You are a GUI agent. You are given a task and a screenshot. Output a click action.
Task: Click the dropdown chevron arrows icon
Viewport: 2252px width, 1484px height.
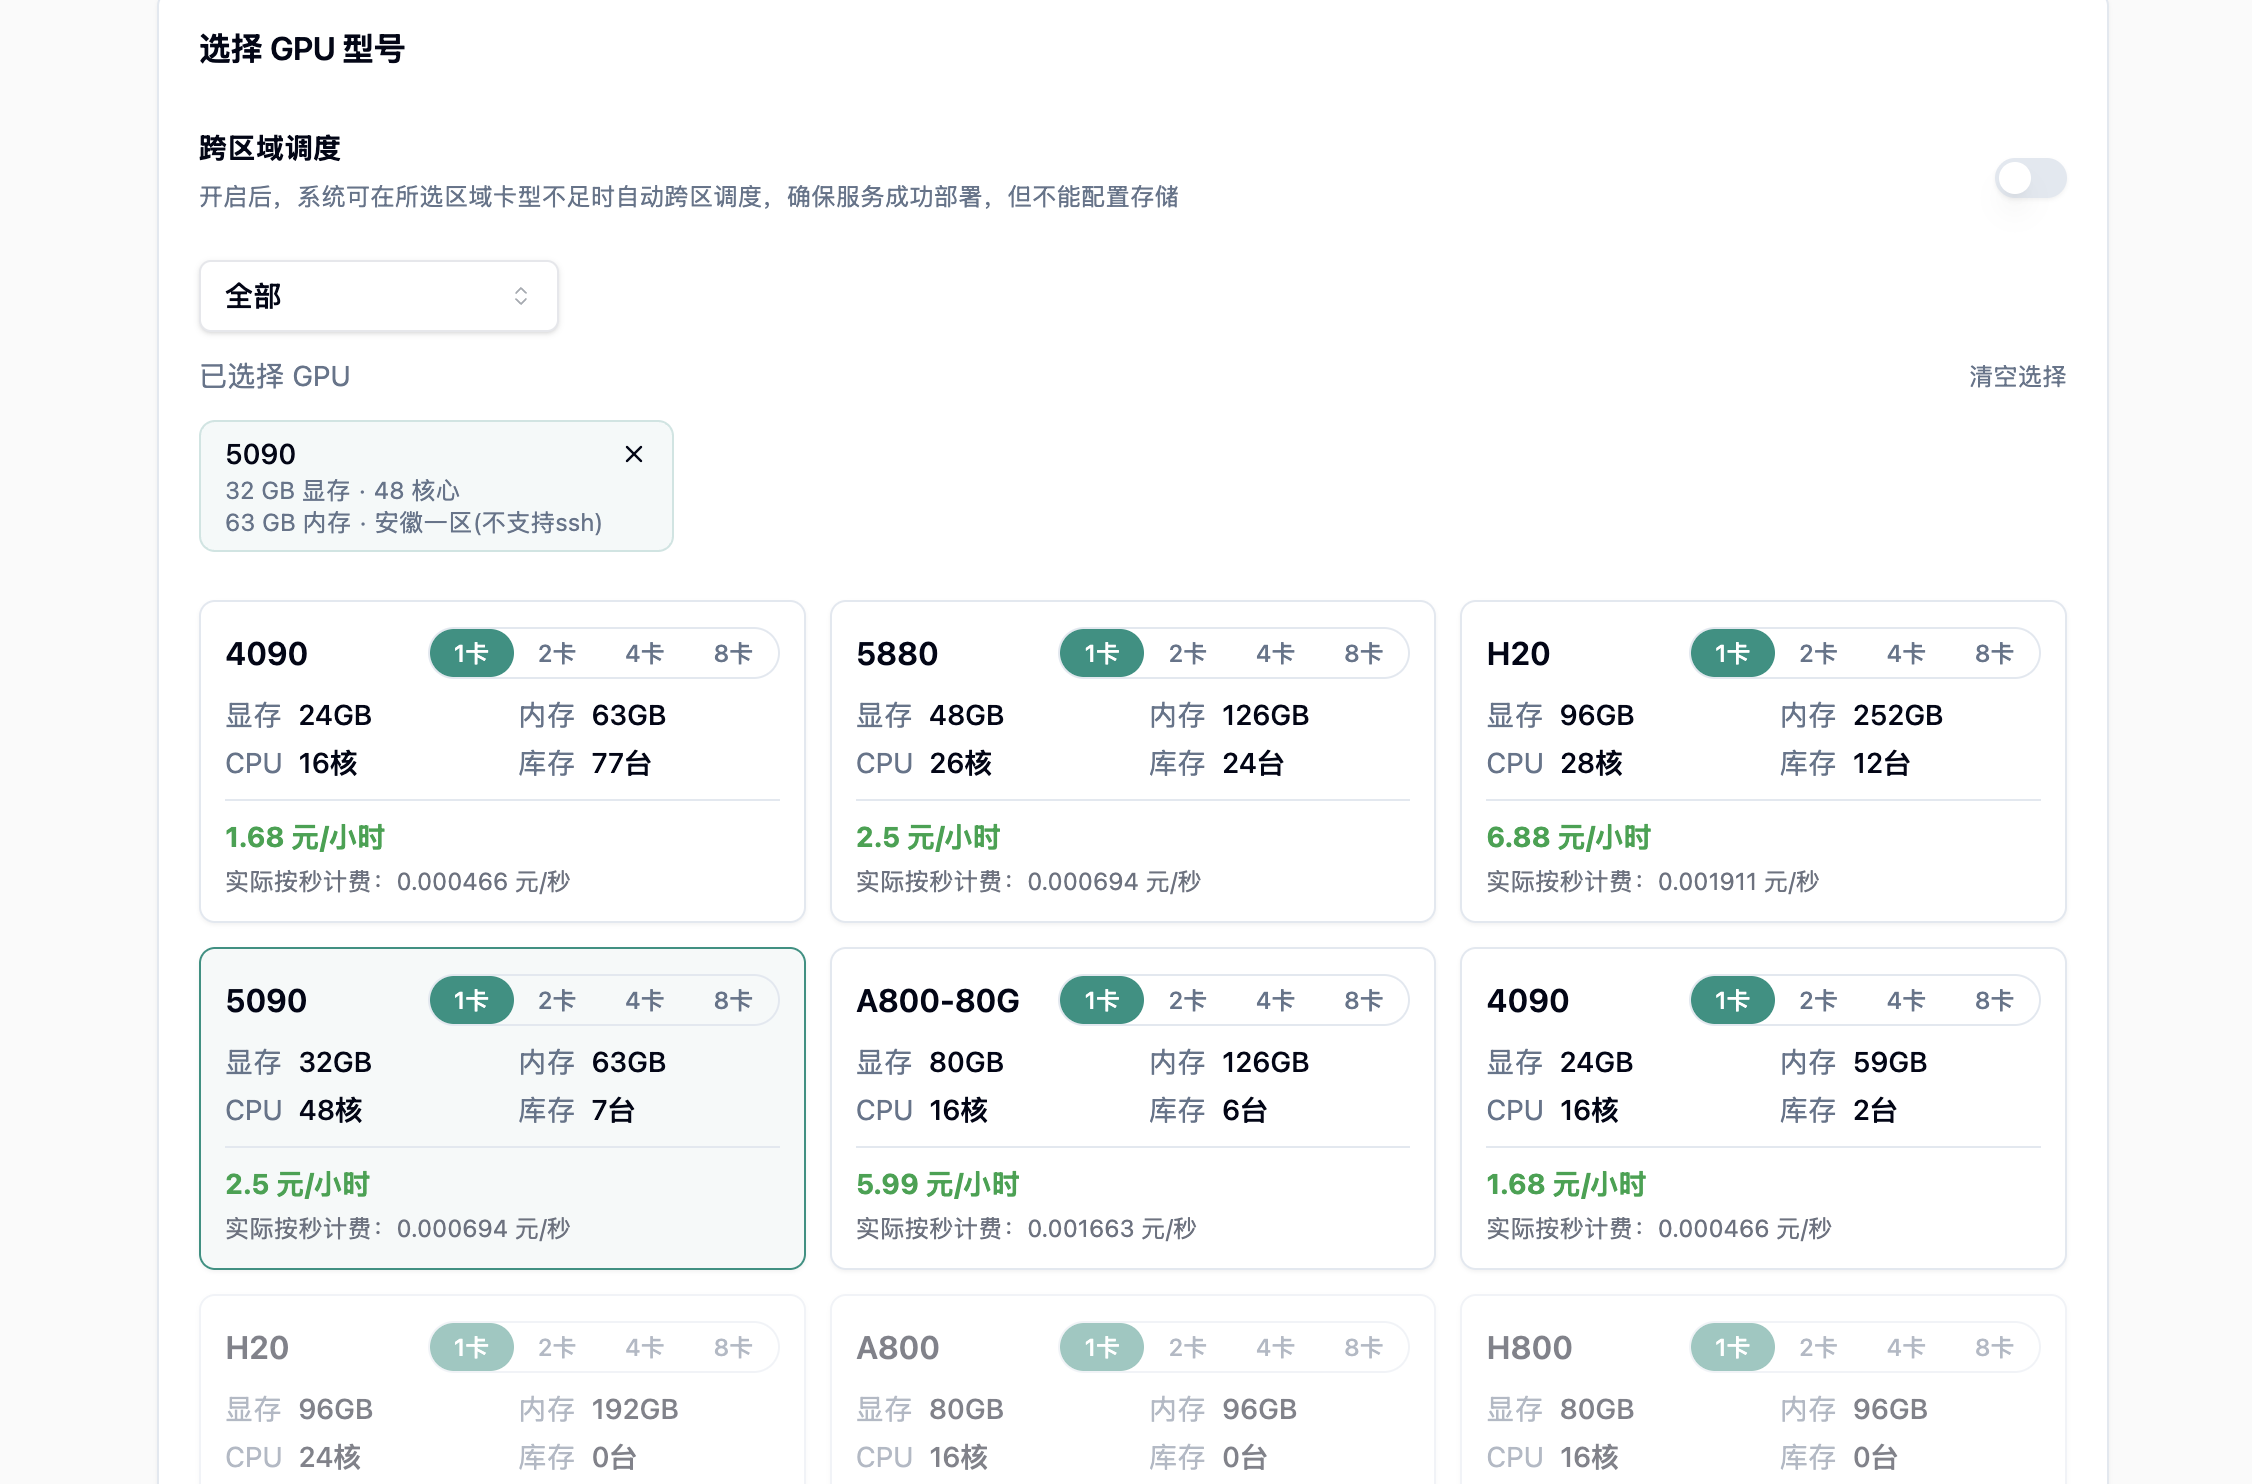(x=521, y=296)
